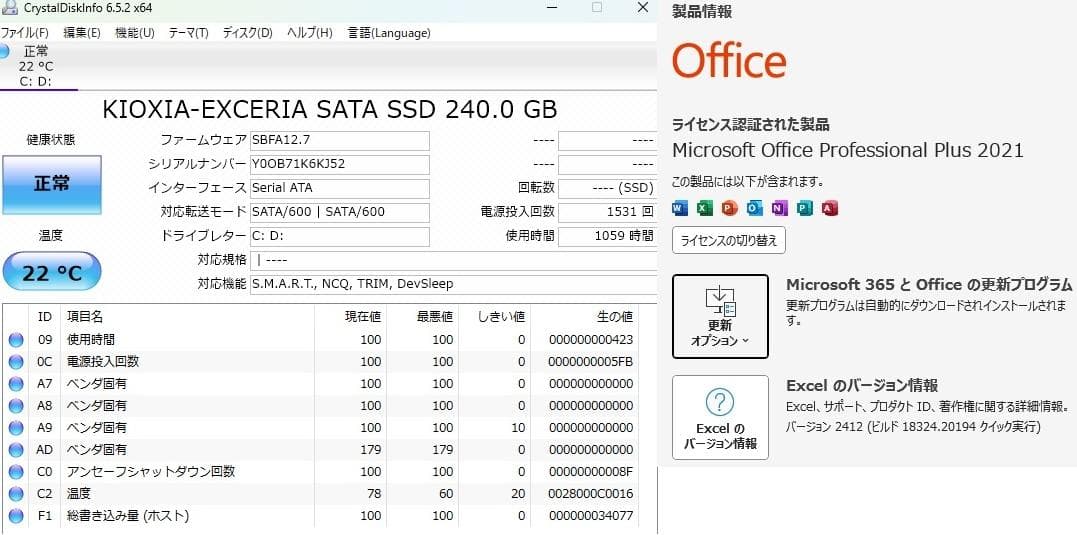Screen dimensions: 1077x535
Task: Open the ヘルプ(H) menu
Action: tap(309, 32)
